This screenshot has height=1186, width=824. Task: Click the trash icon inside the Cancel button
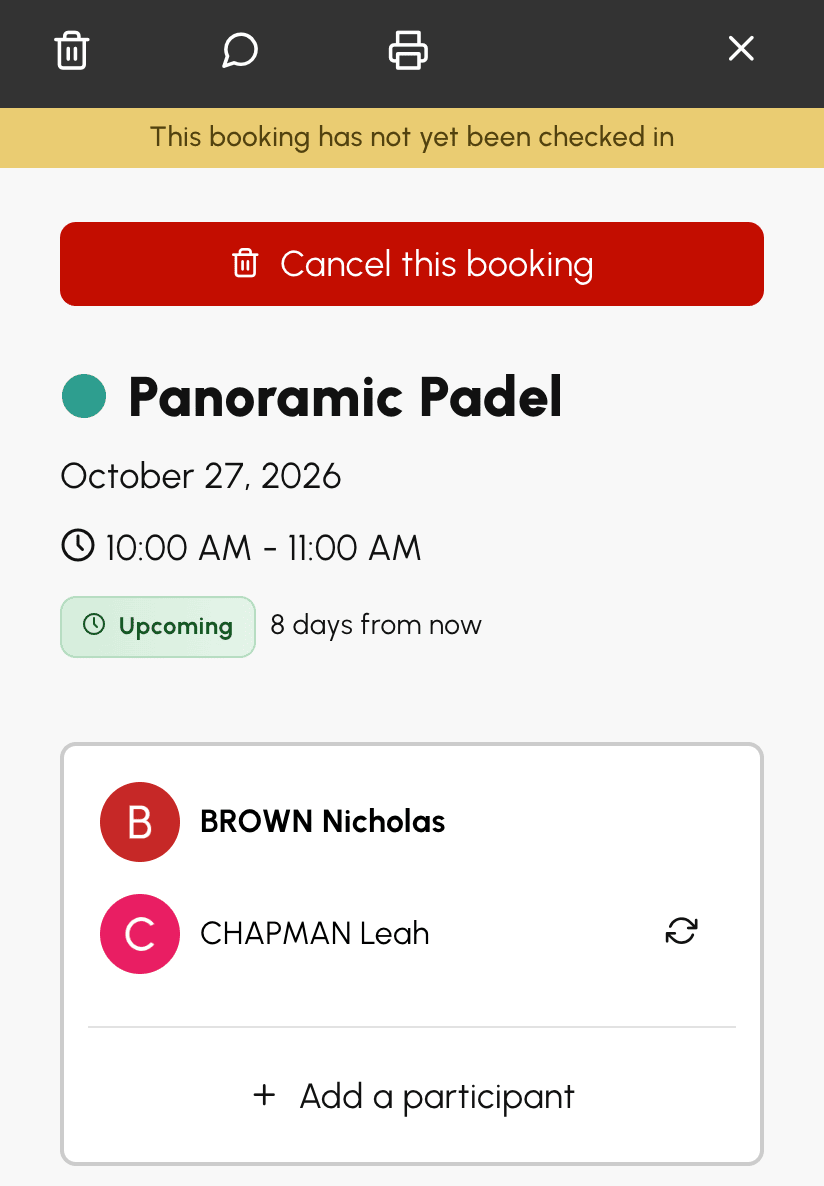(245, 263)
